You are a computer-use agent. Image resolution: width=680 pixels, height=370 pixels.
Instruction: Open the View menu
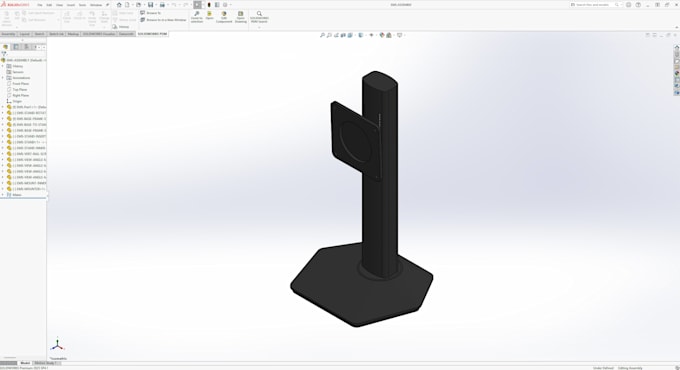click(x=59, y=5)
